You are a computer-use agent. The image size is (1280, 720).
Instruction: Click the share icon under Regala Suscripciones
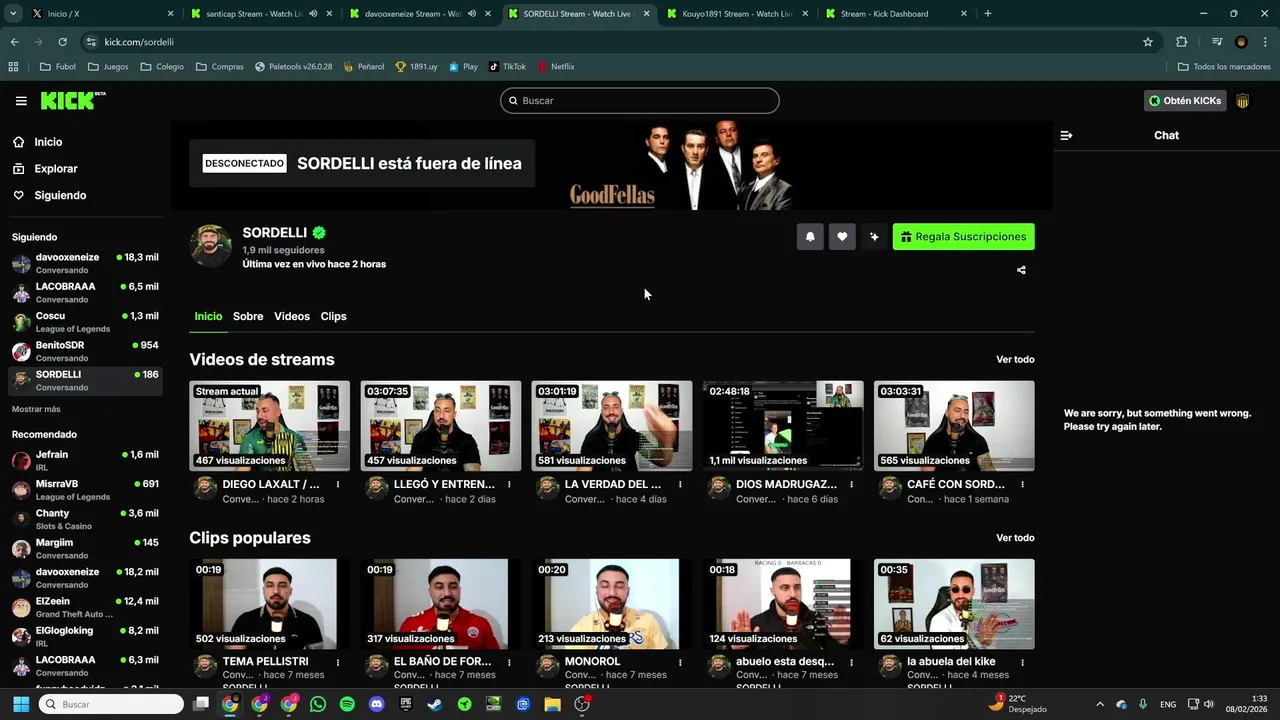point(1021,270)
